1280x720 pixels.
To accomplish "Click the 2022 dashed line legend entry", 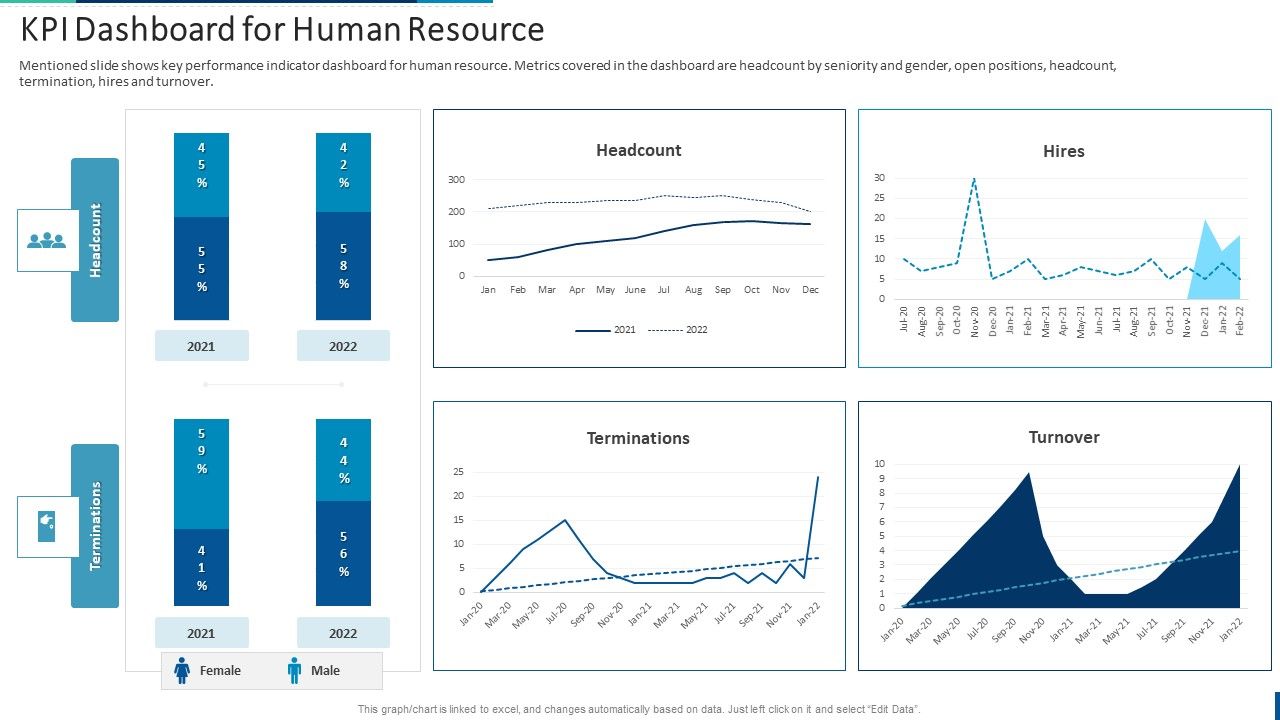I will (677, 329).
